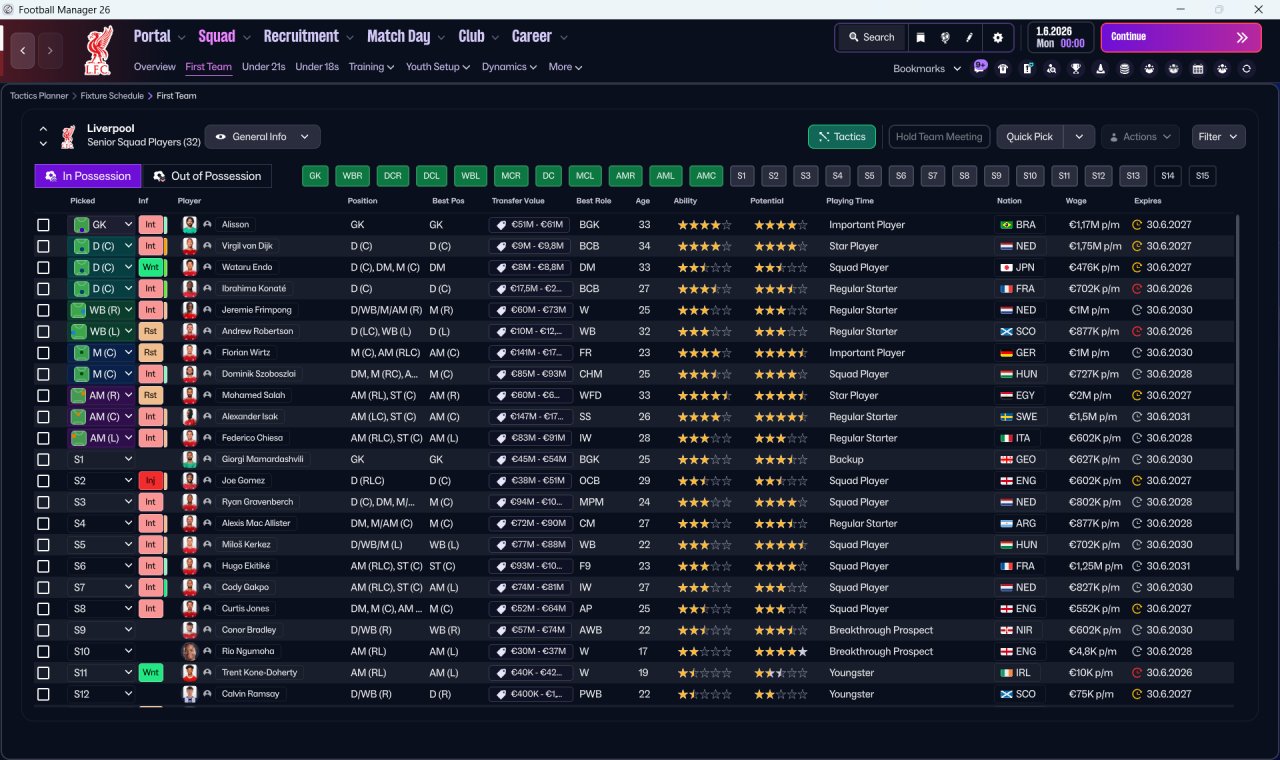The image size is (1280, 760).
Task: Click the training cone shortcut icon
Action: (x=1101, y=69)
